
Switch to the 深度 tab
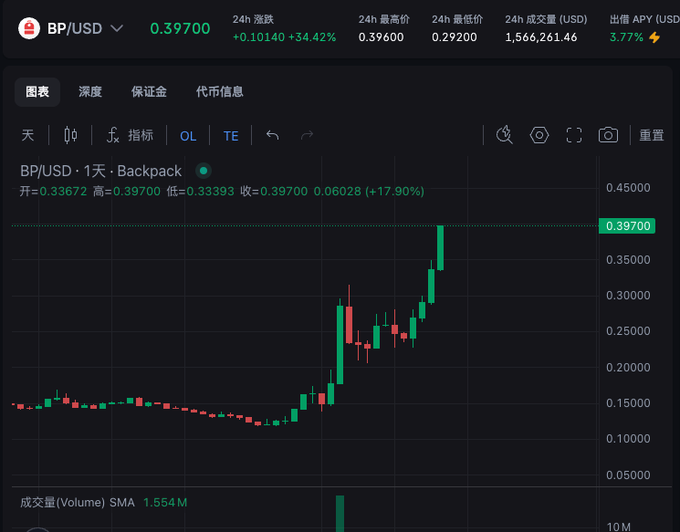(x=90, y=92)
